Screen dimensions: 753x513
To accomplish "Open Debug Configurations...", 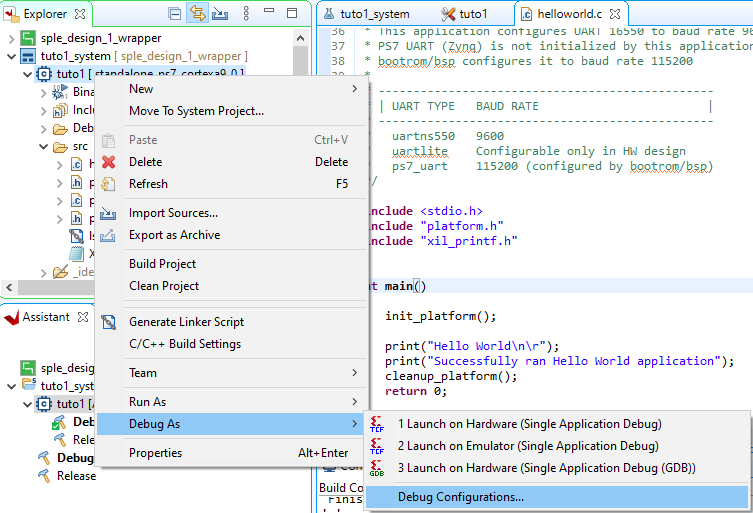I will 557,497.
